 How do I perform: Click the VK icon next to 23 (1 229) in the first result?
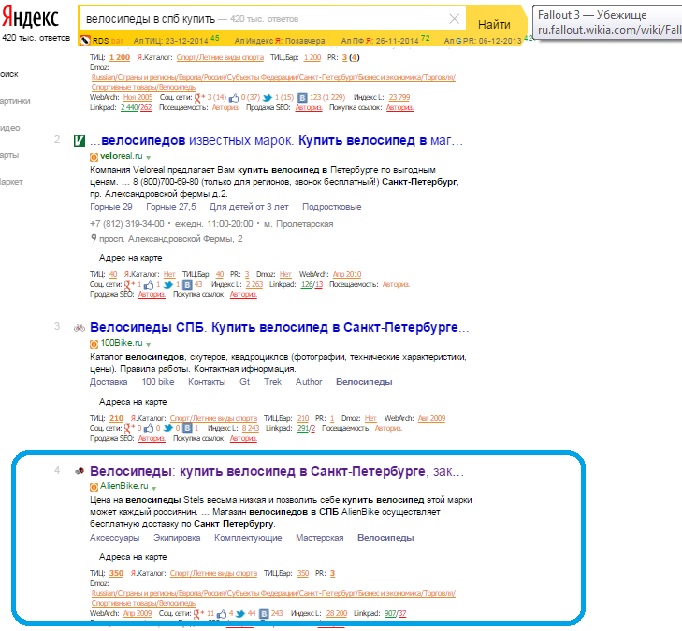pos(303,98)
